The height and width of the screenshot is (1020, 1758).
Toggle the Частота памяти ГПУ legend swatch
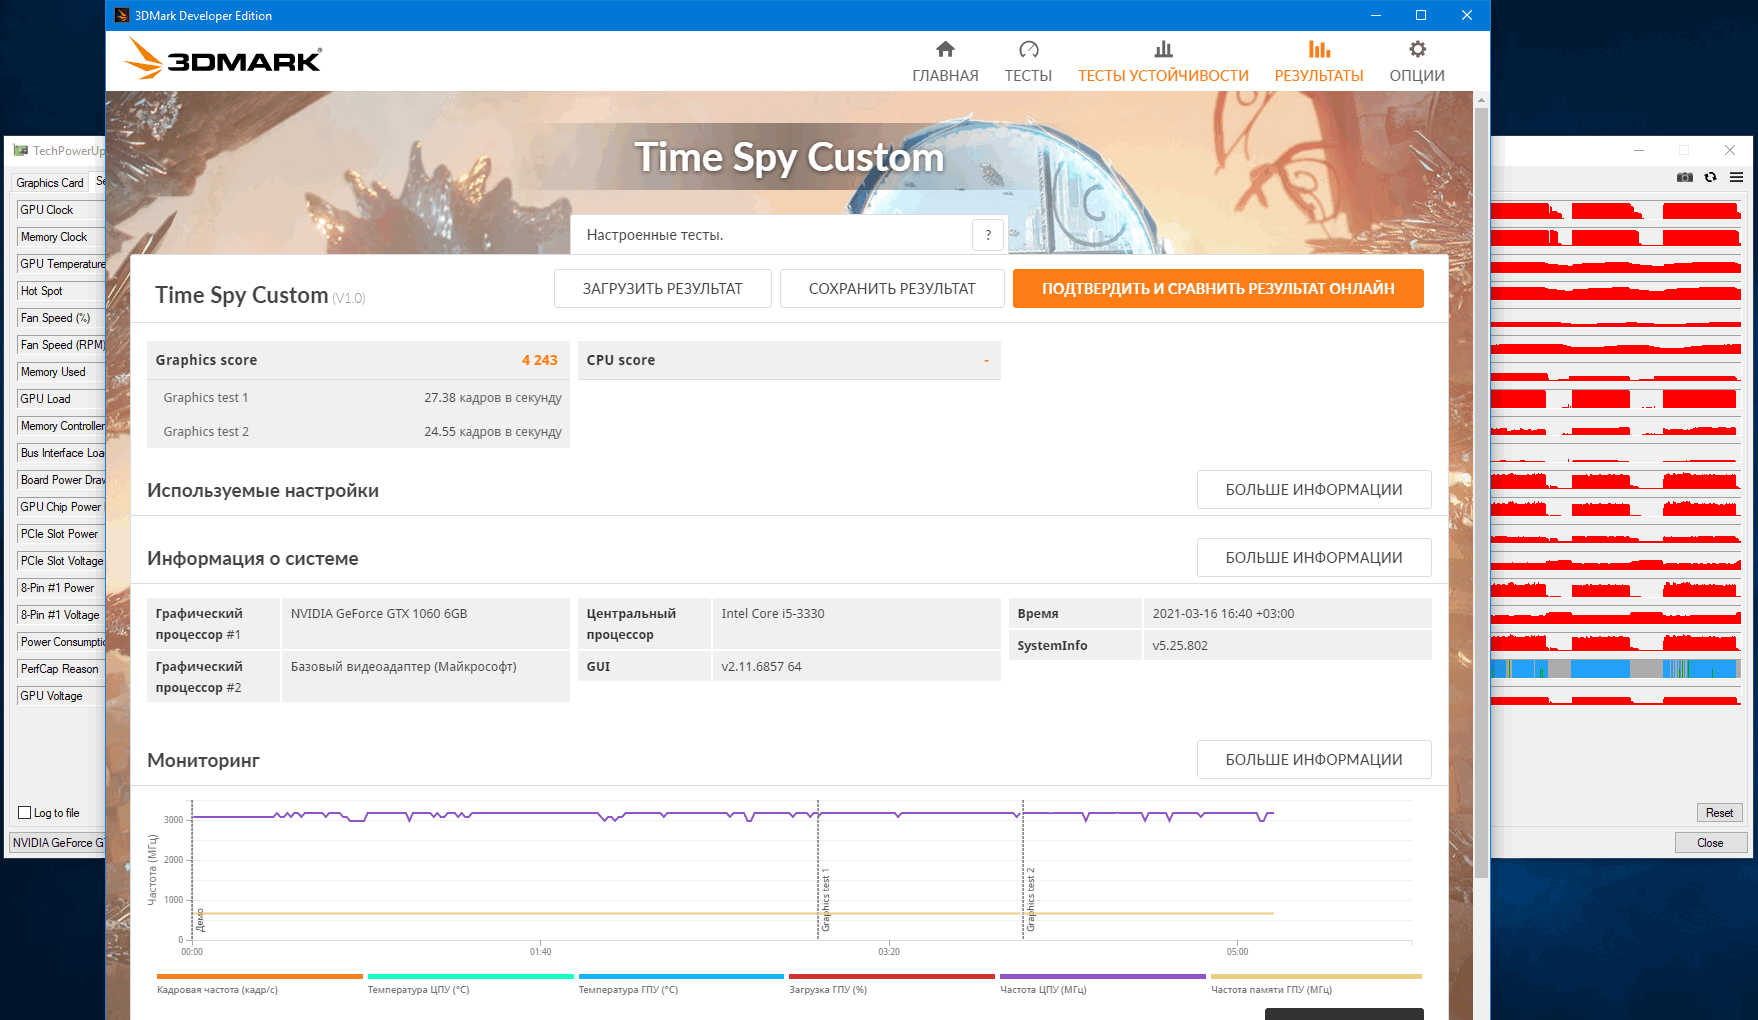1316,976
